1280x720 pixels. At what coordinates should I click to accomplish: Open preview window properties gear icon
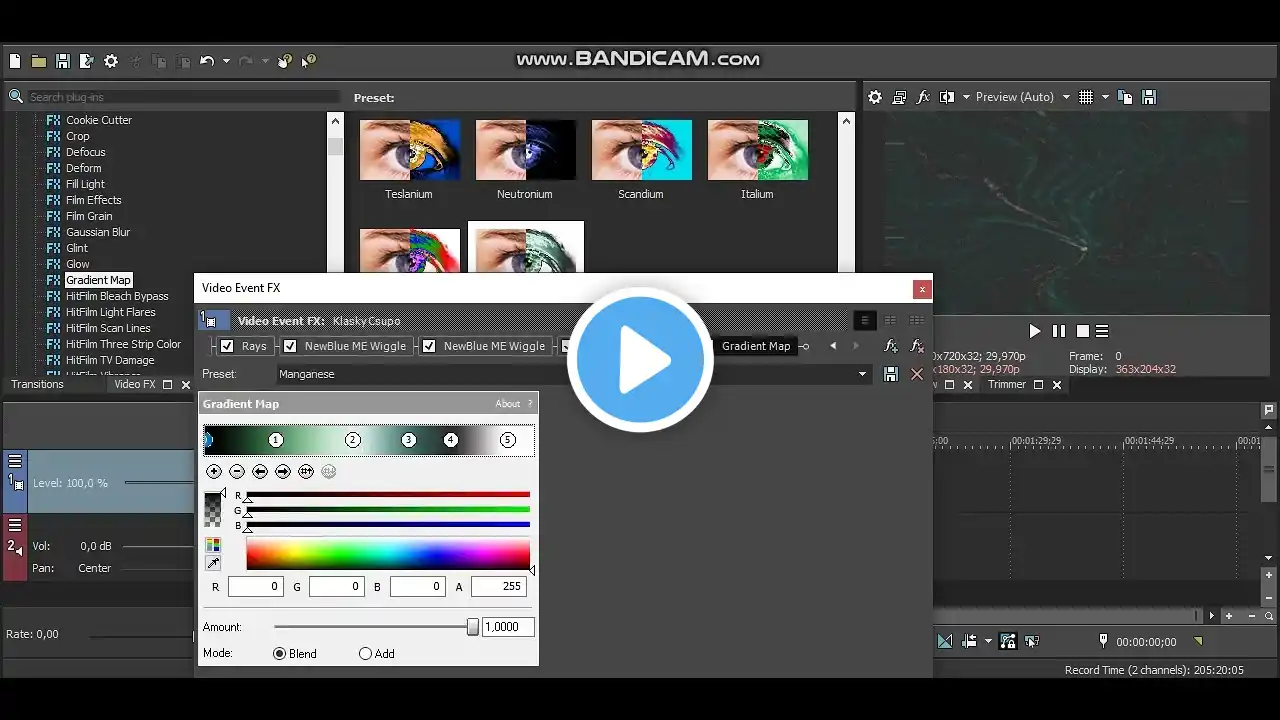click(875, 97)
